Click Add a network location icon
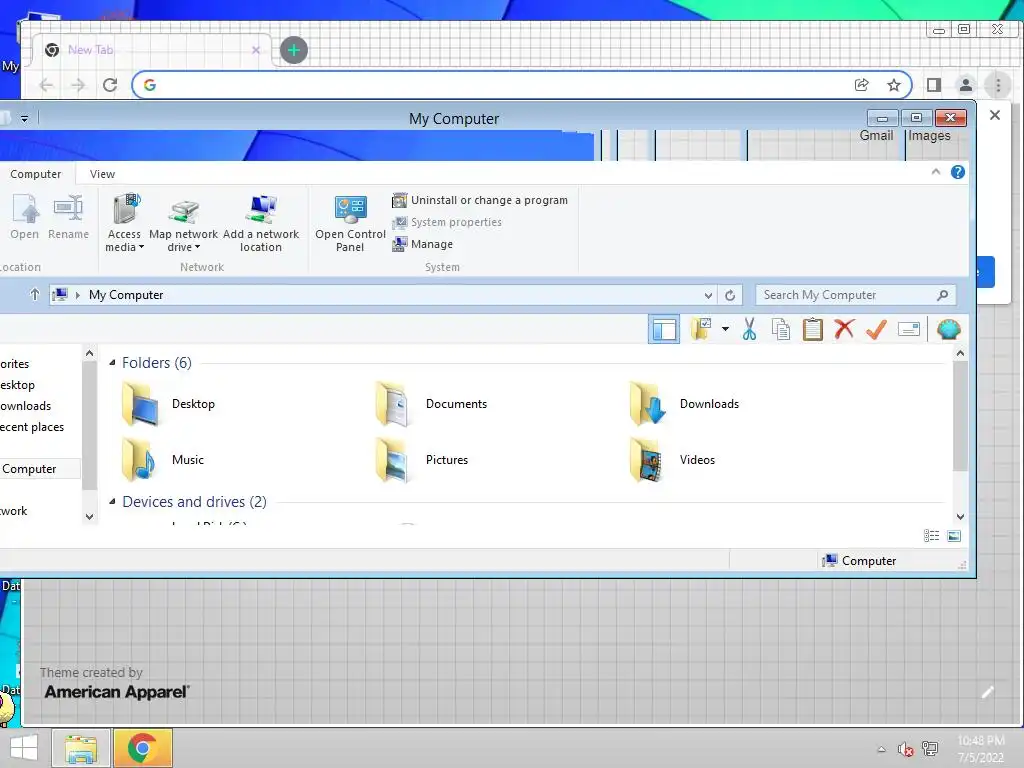The image size is (1024, 768). coord(261,223)
